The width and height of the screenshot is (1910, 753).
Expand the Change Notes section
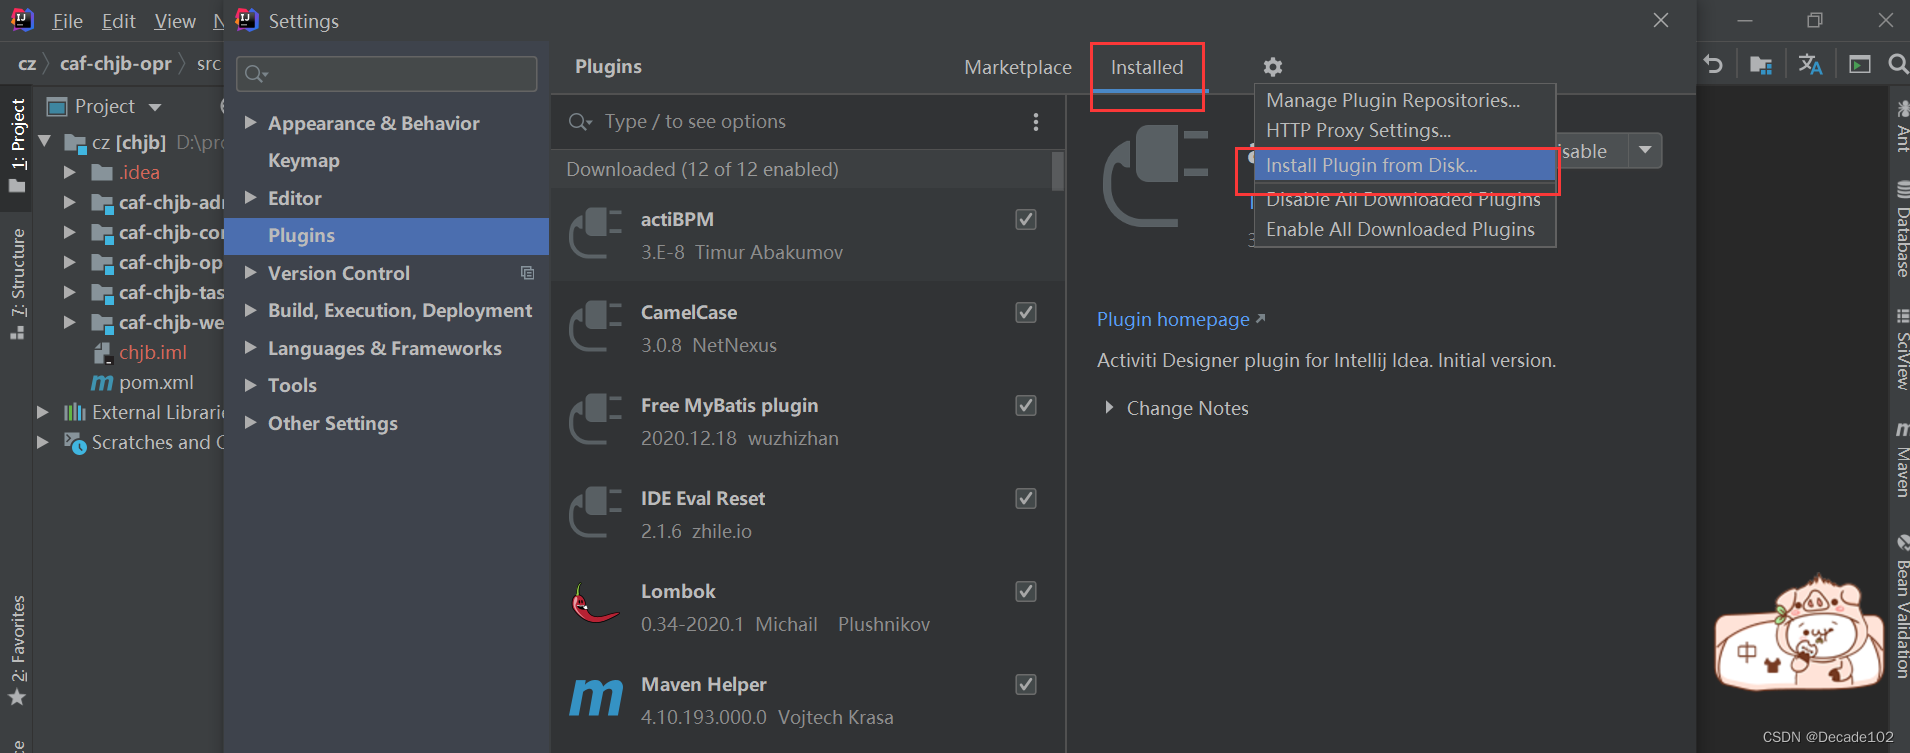tap(1109, 408)
